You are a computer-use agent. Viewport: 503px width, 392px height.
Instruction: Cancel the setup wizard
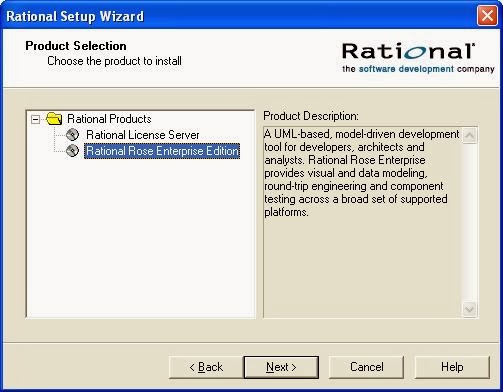366,367
